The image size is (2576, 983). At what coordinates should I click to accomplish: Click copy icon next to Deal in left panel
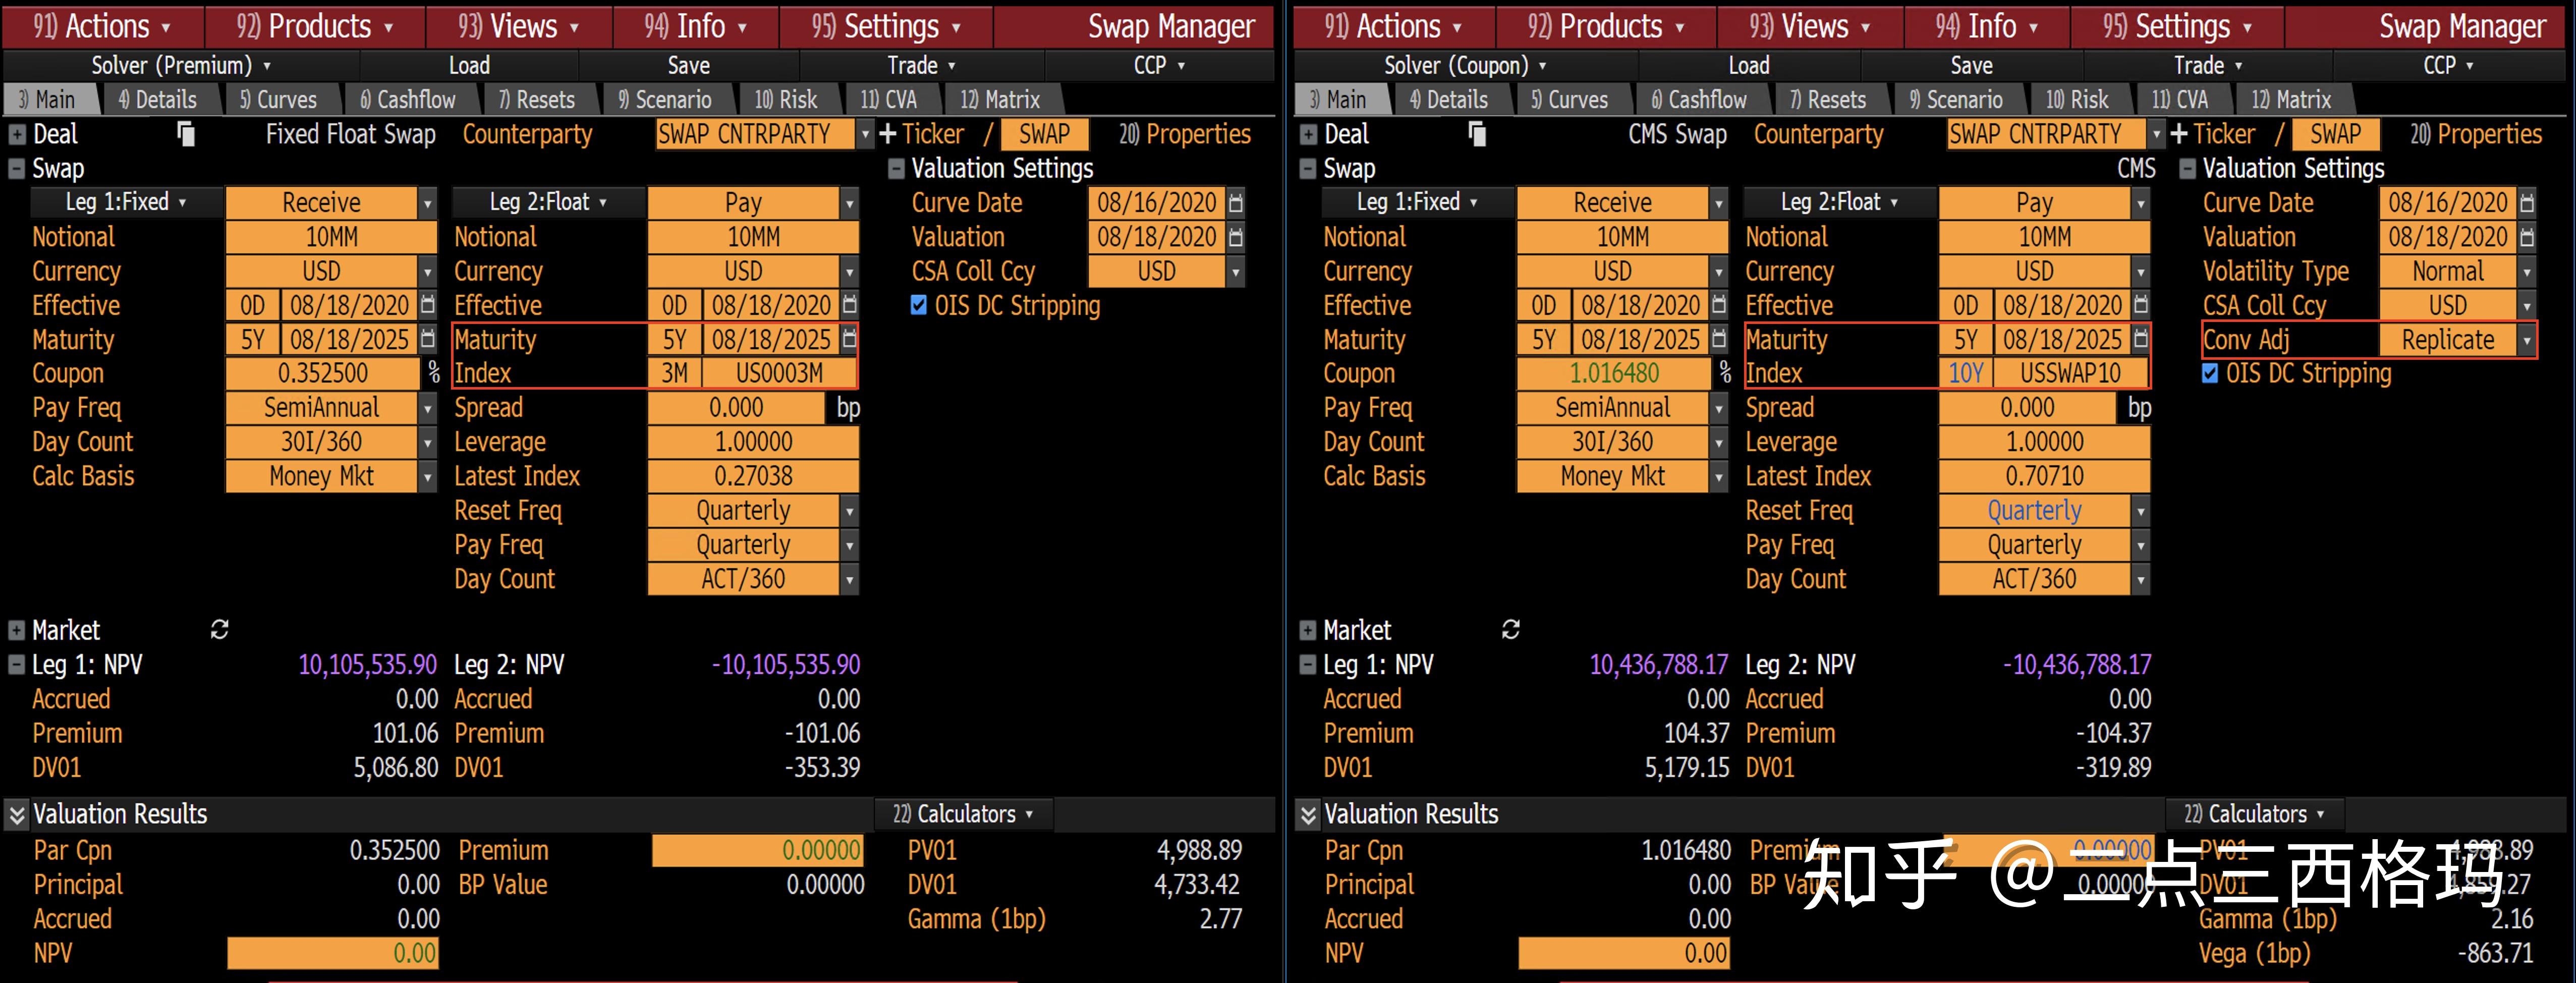click(186, 134)
